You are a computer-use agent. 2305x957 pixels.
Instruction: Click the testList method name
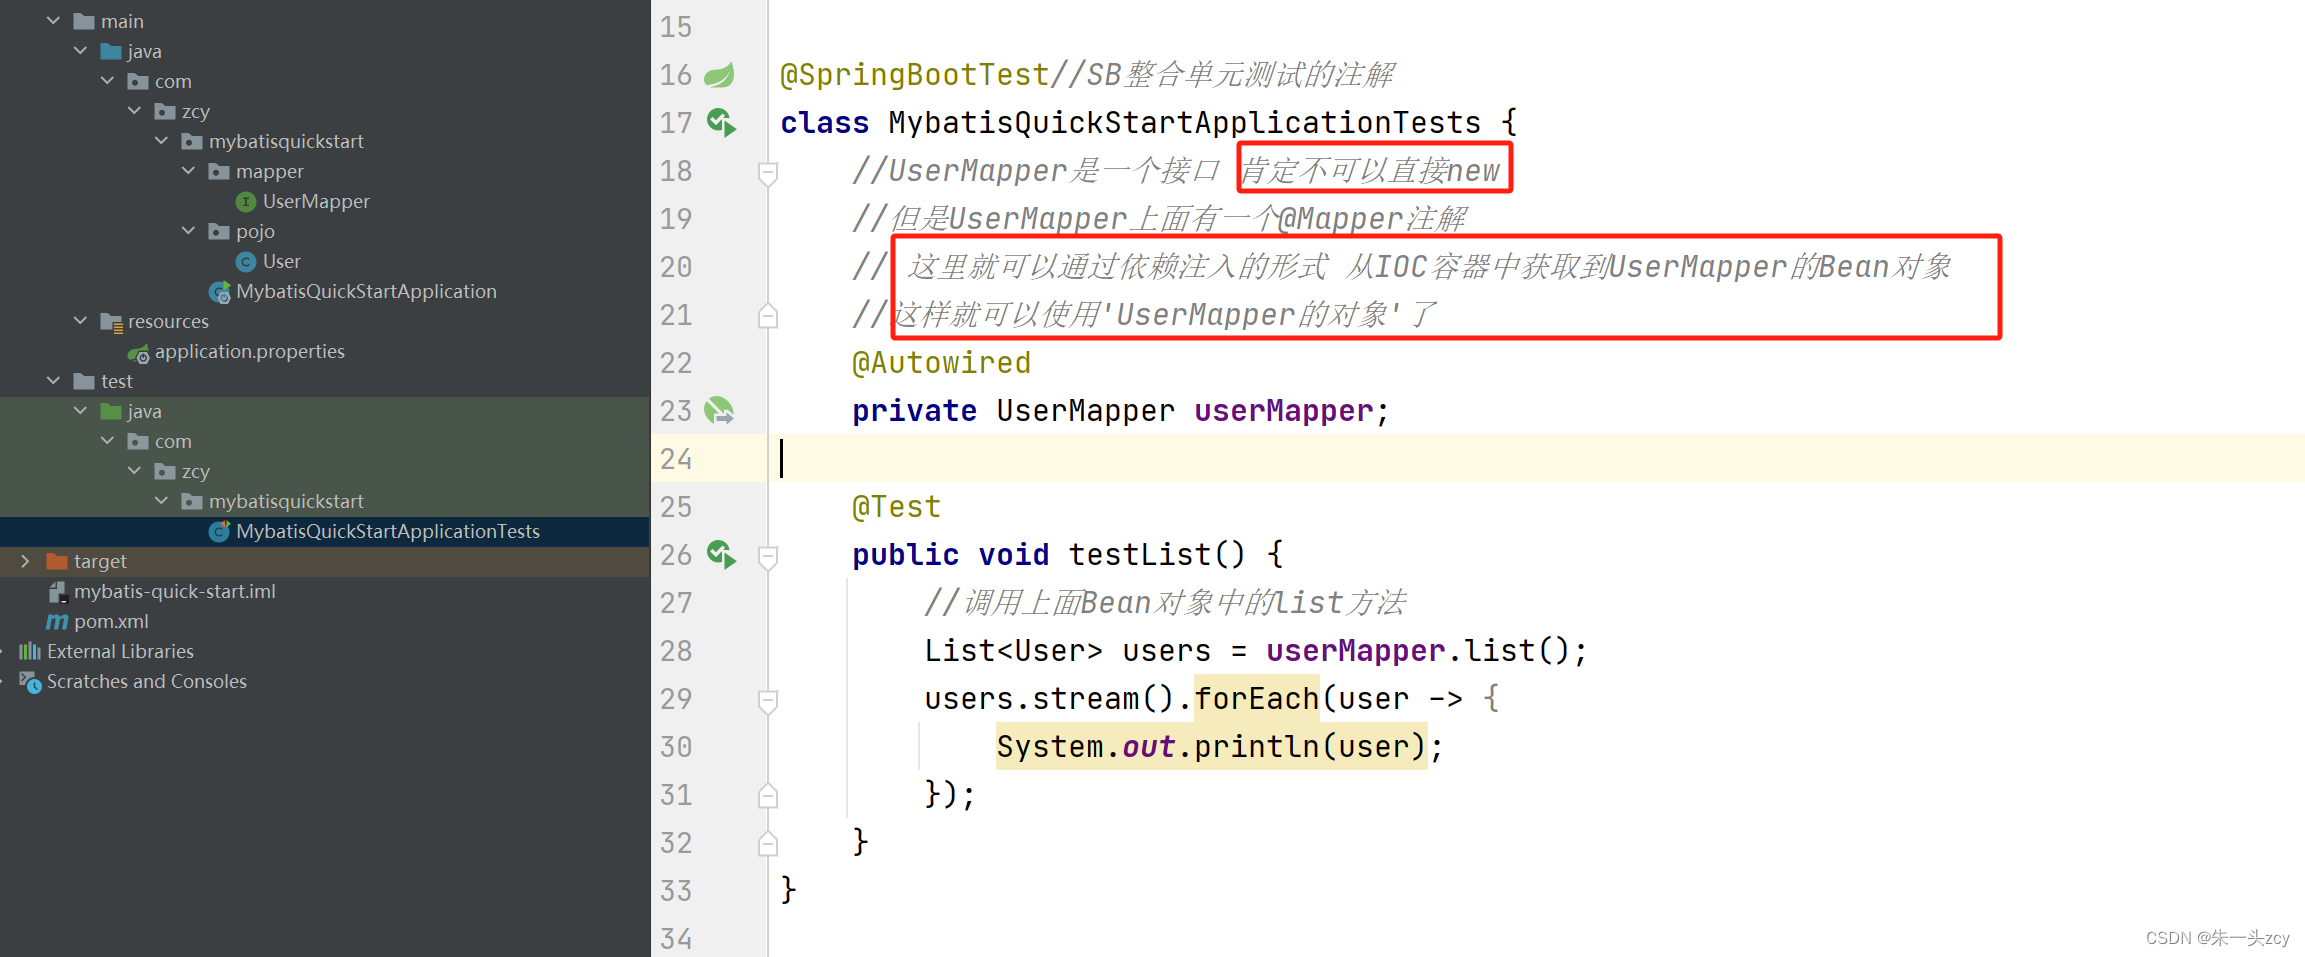pos(1139,555)
